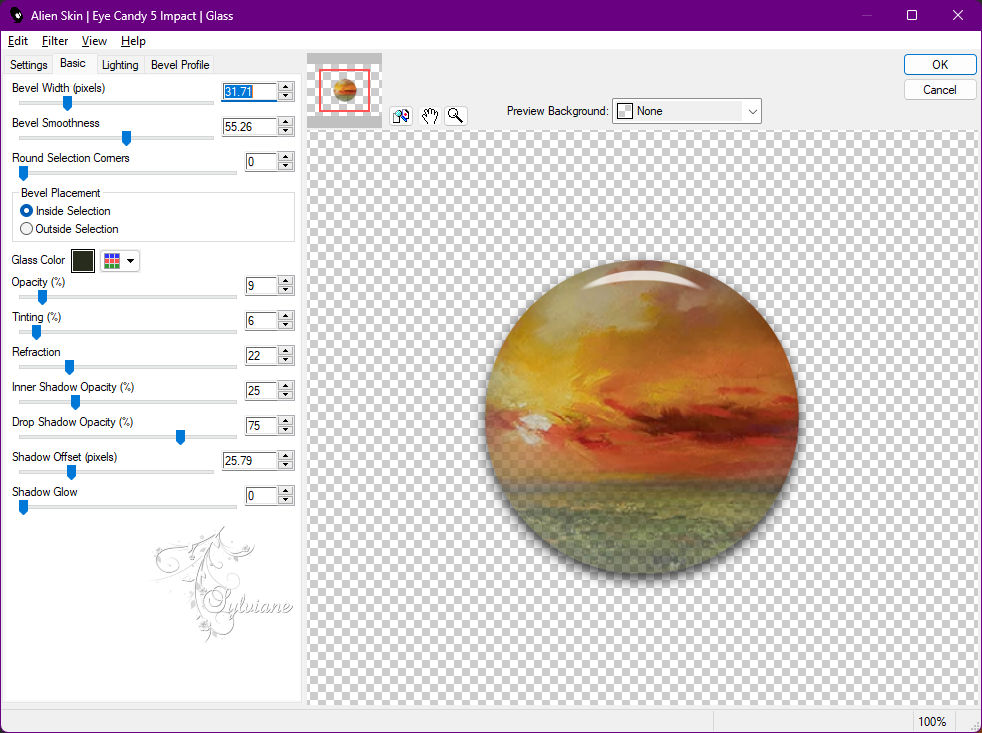Expand the Glass Color palette arrow
982x733 pixels.
point(130,261)
